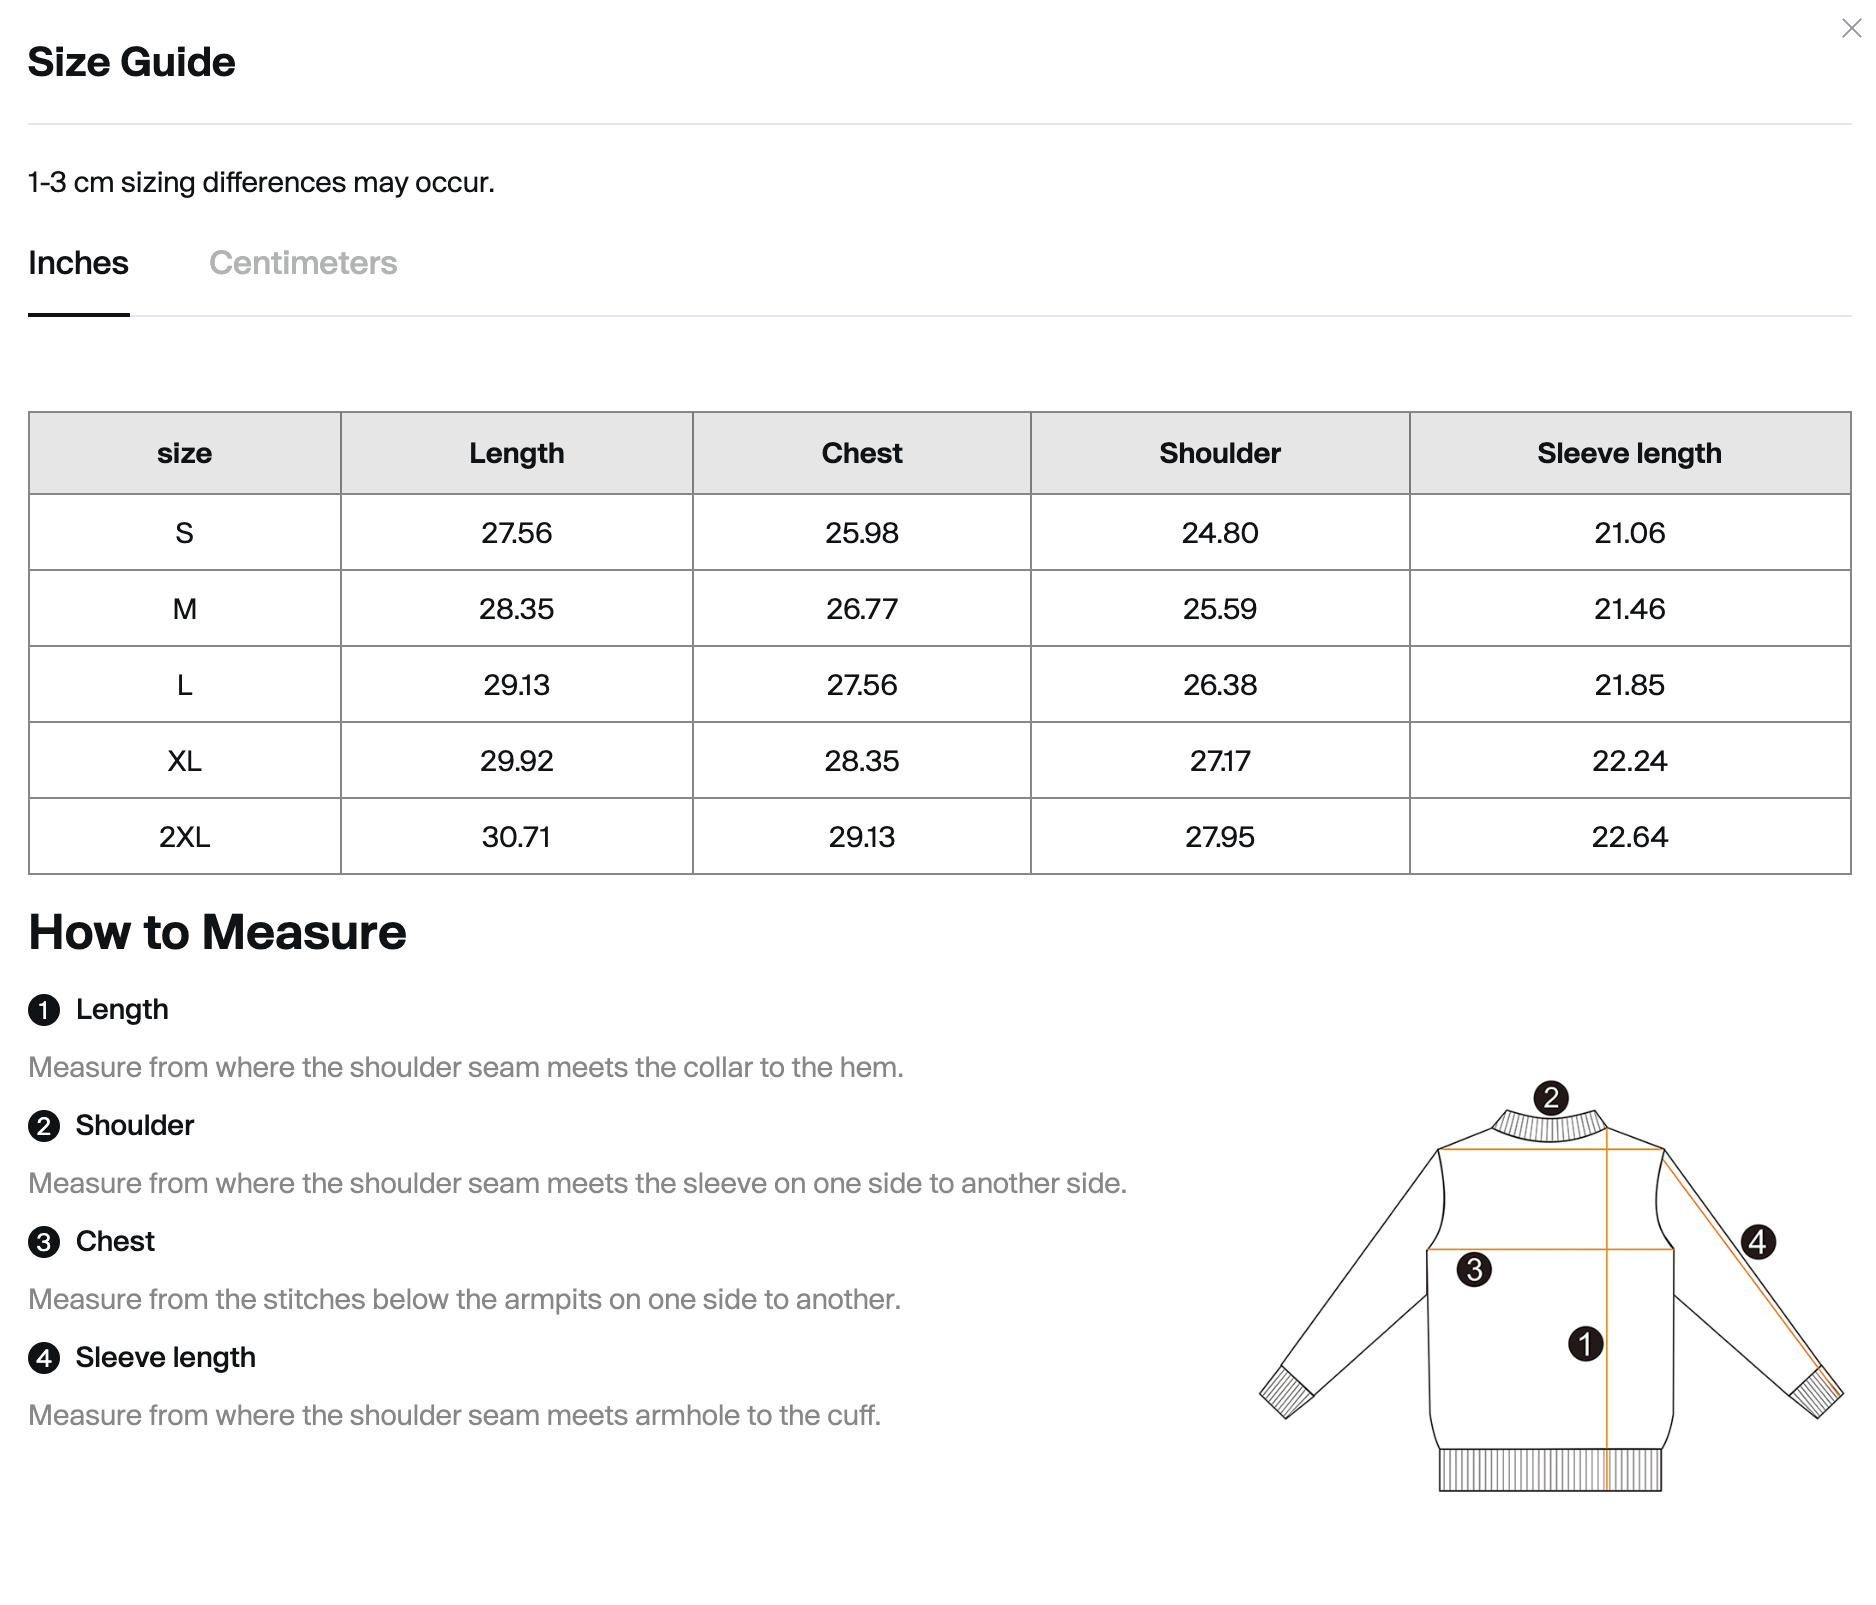Click the number 1 Length icon in list
1876x1605 pixels.
coord(44,1010)
